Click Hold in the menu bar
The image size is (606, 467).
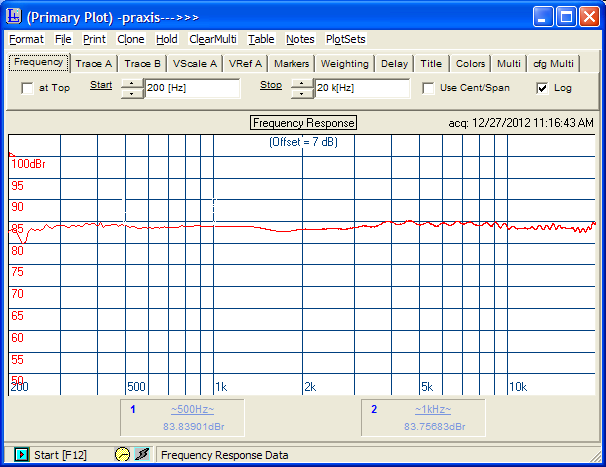167,39
